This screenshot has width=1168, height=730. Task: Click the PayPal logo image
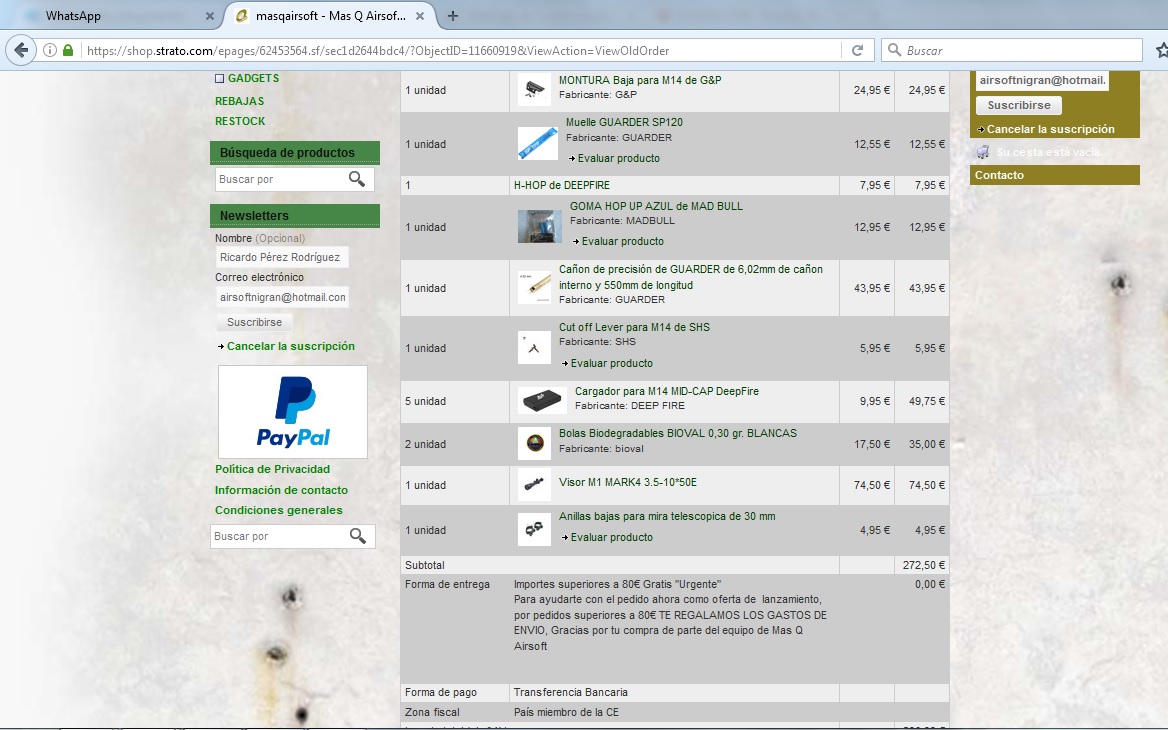click(x=293, y=412)
